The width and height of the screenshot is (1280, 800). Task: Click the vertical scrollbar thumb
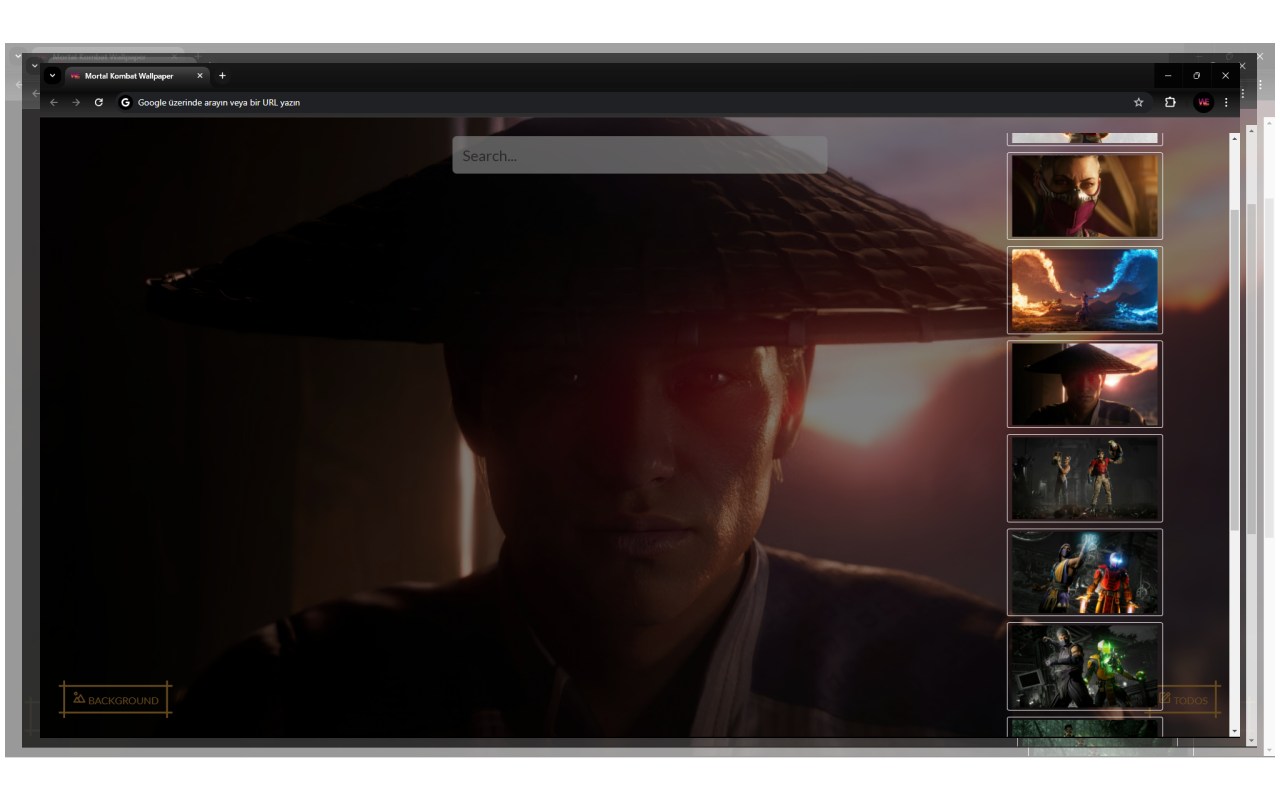pos(1235,370)
